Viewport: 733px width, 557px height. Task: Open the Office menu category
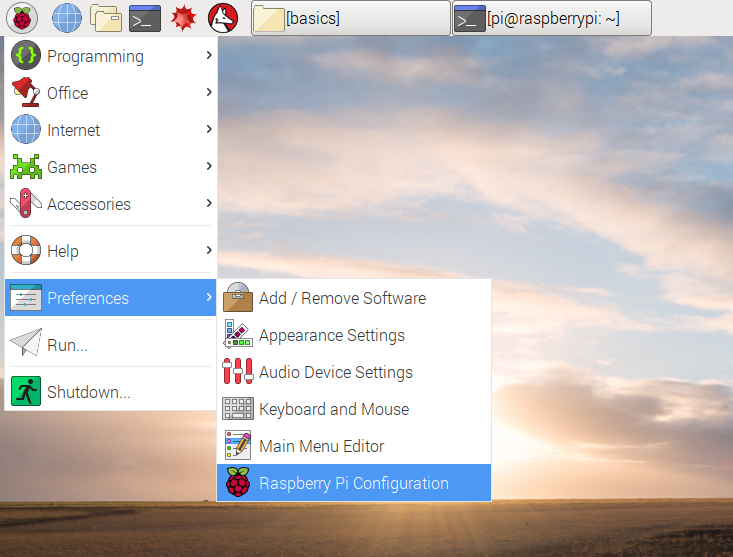(111, 93)
